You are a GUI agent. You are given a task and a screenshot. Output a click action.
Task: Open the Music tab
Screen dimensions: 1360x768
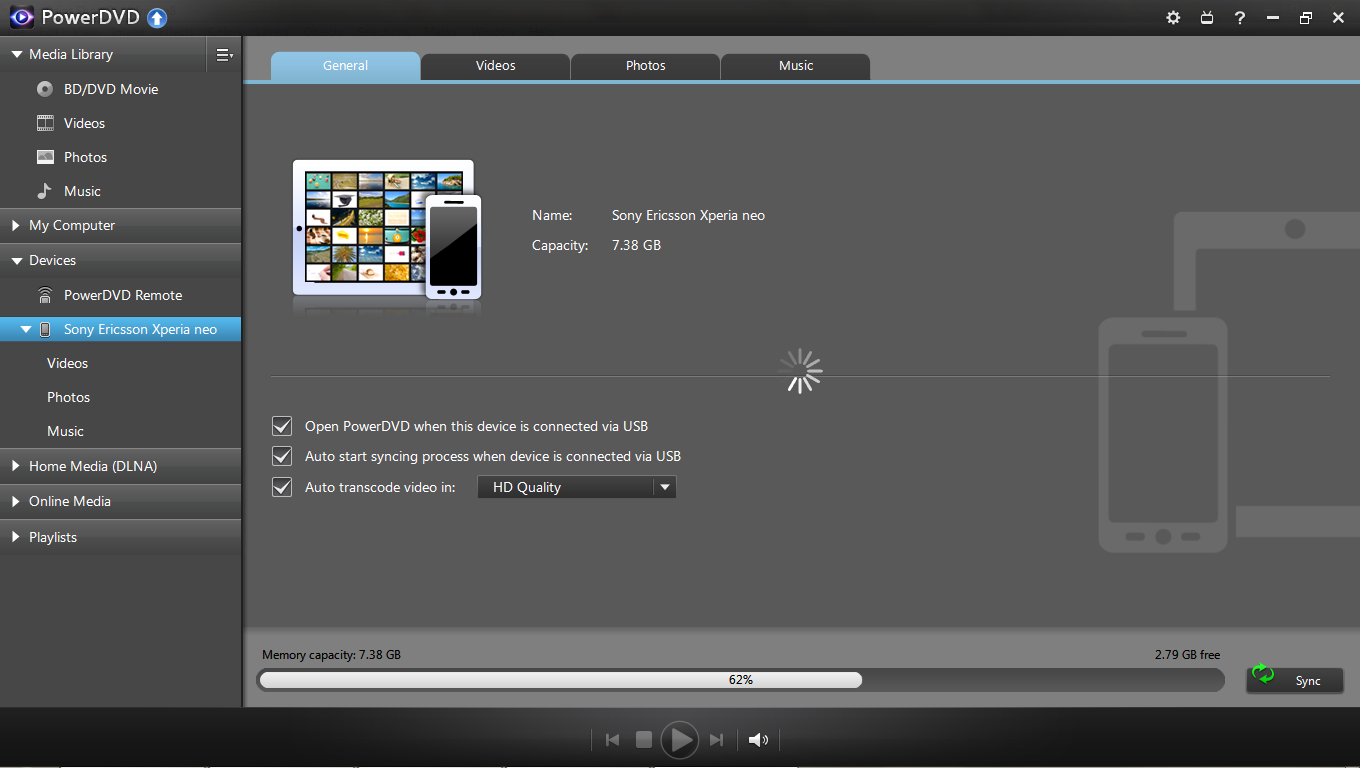pos(795,66)
